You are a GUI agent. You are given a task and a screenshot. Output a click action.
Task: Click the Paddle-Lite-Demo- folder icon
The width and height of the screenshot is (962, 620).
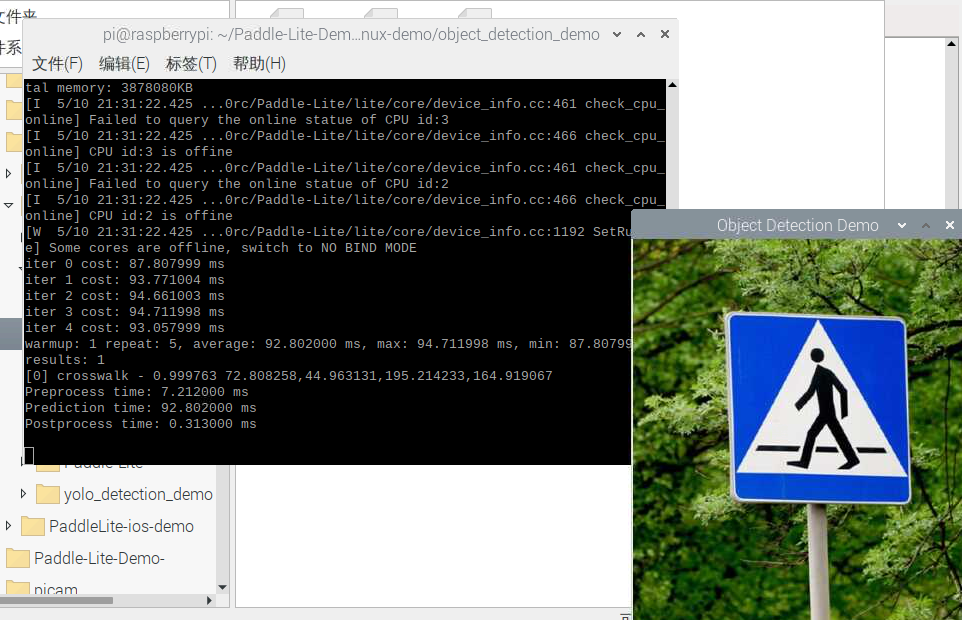click(18, 558)
